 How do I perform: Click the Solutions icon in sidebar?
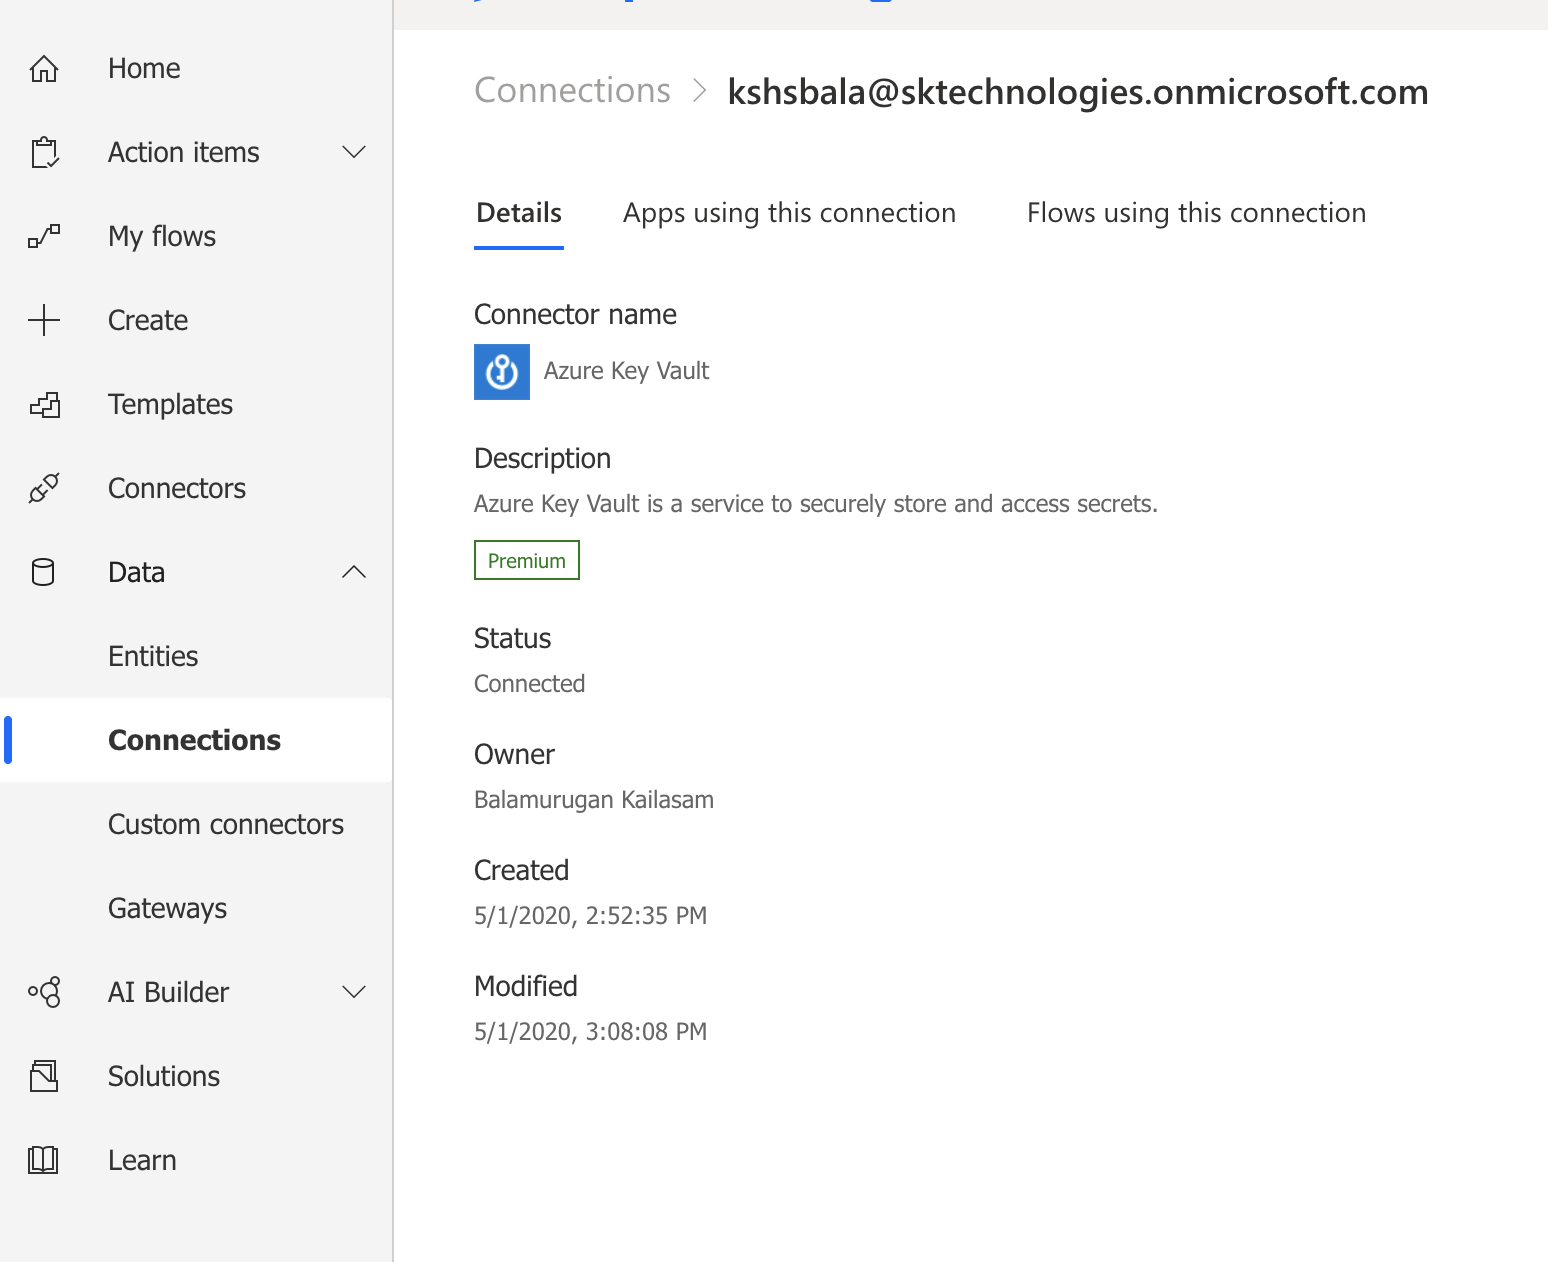44,1076
